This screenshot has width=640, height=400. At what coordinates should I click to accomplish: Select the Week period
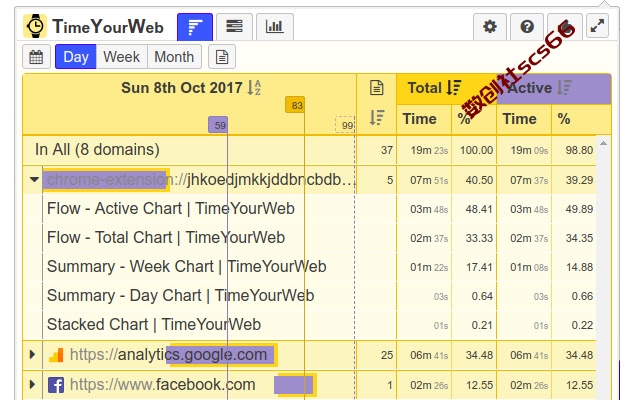point(121,57)
